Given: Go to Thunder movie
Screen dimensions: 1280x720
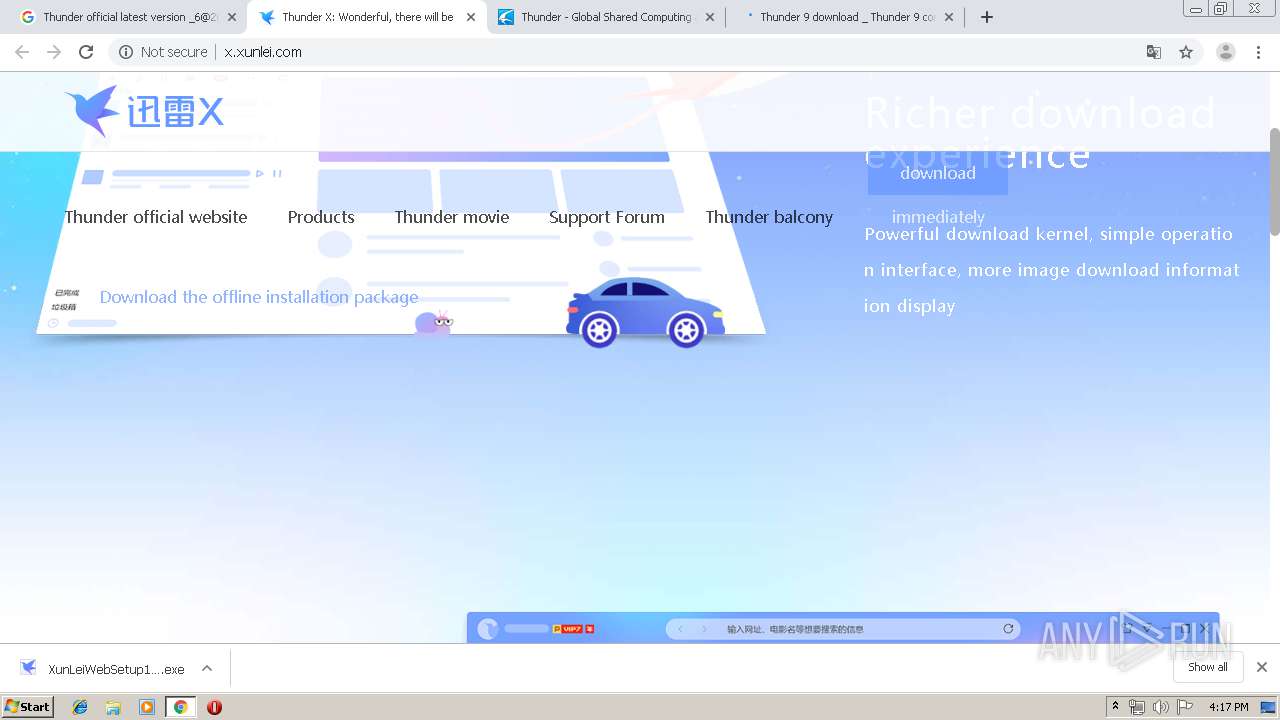Looking at the screenshot, I should [x=452, y=217].
